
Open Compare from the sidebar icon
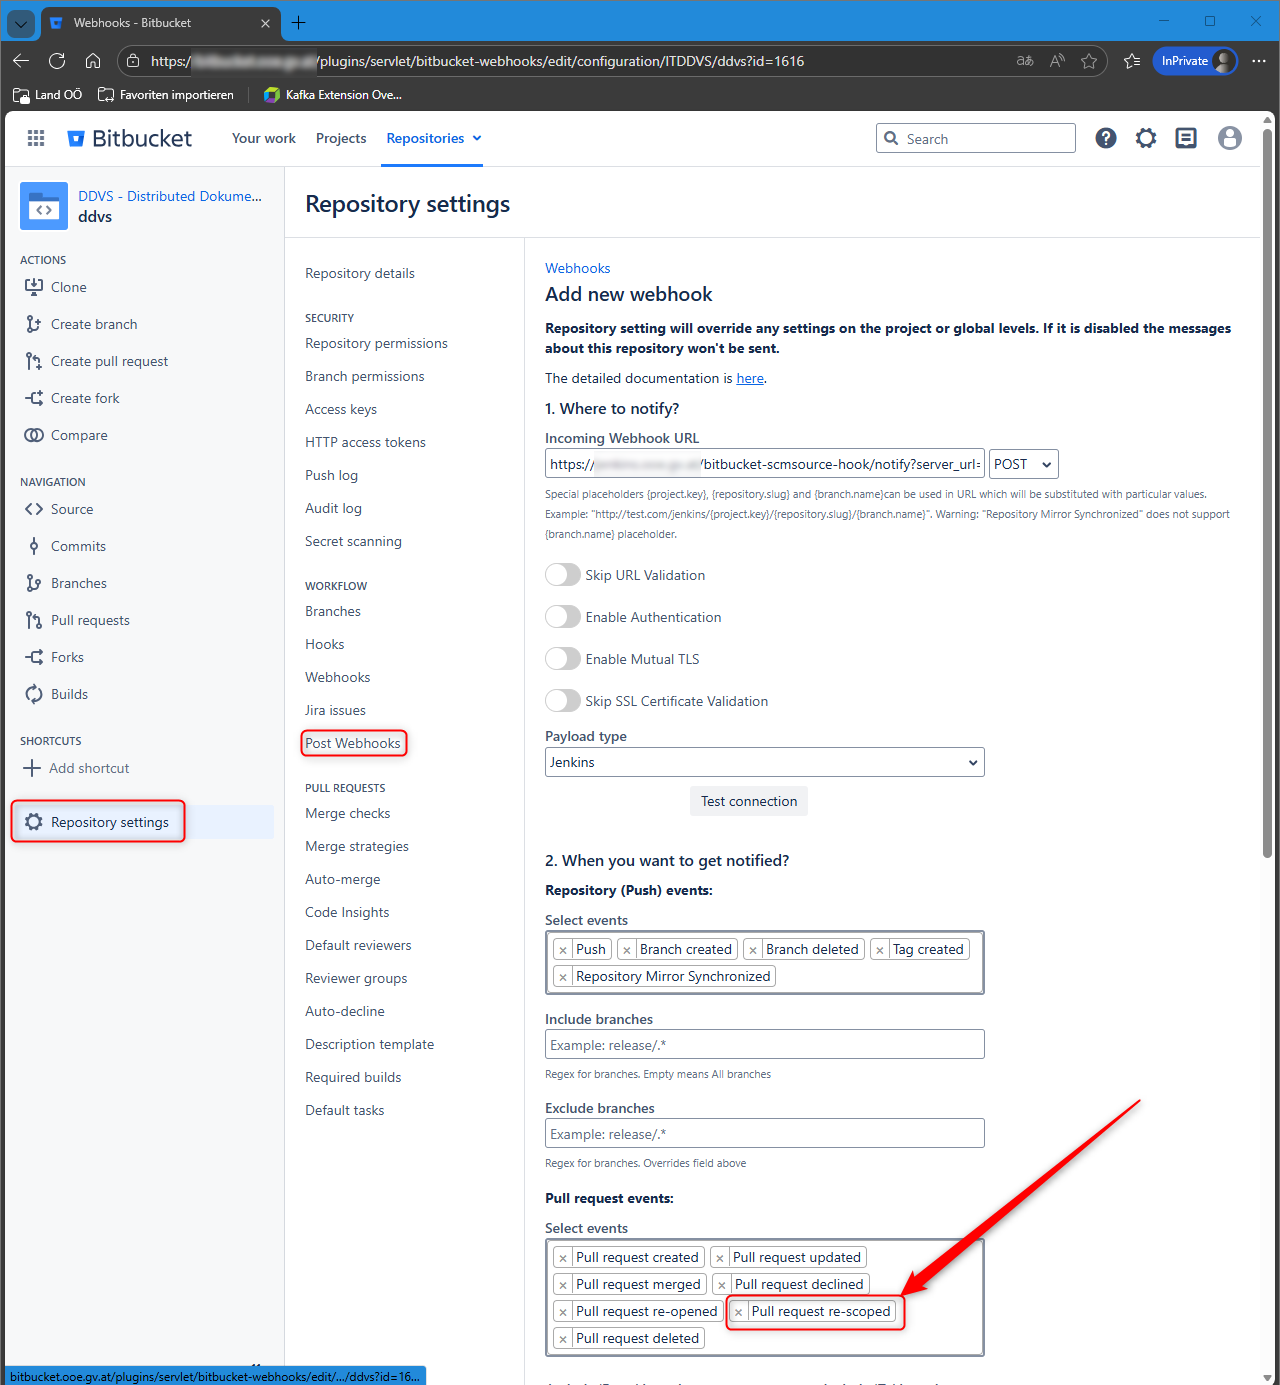click(34, 435)
